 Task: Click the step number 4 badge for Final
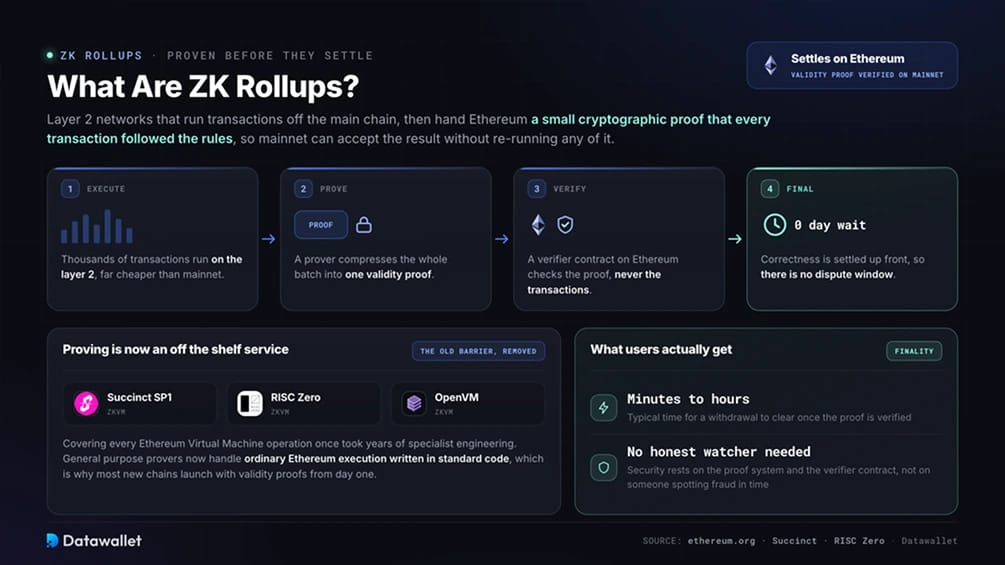pyautogui.click(x=770, y=189)
